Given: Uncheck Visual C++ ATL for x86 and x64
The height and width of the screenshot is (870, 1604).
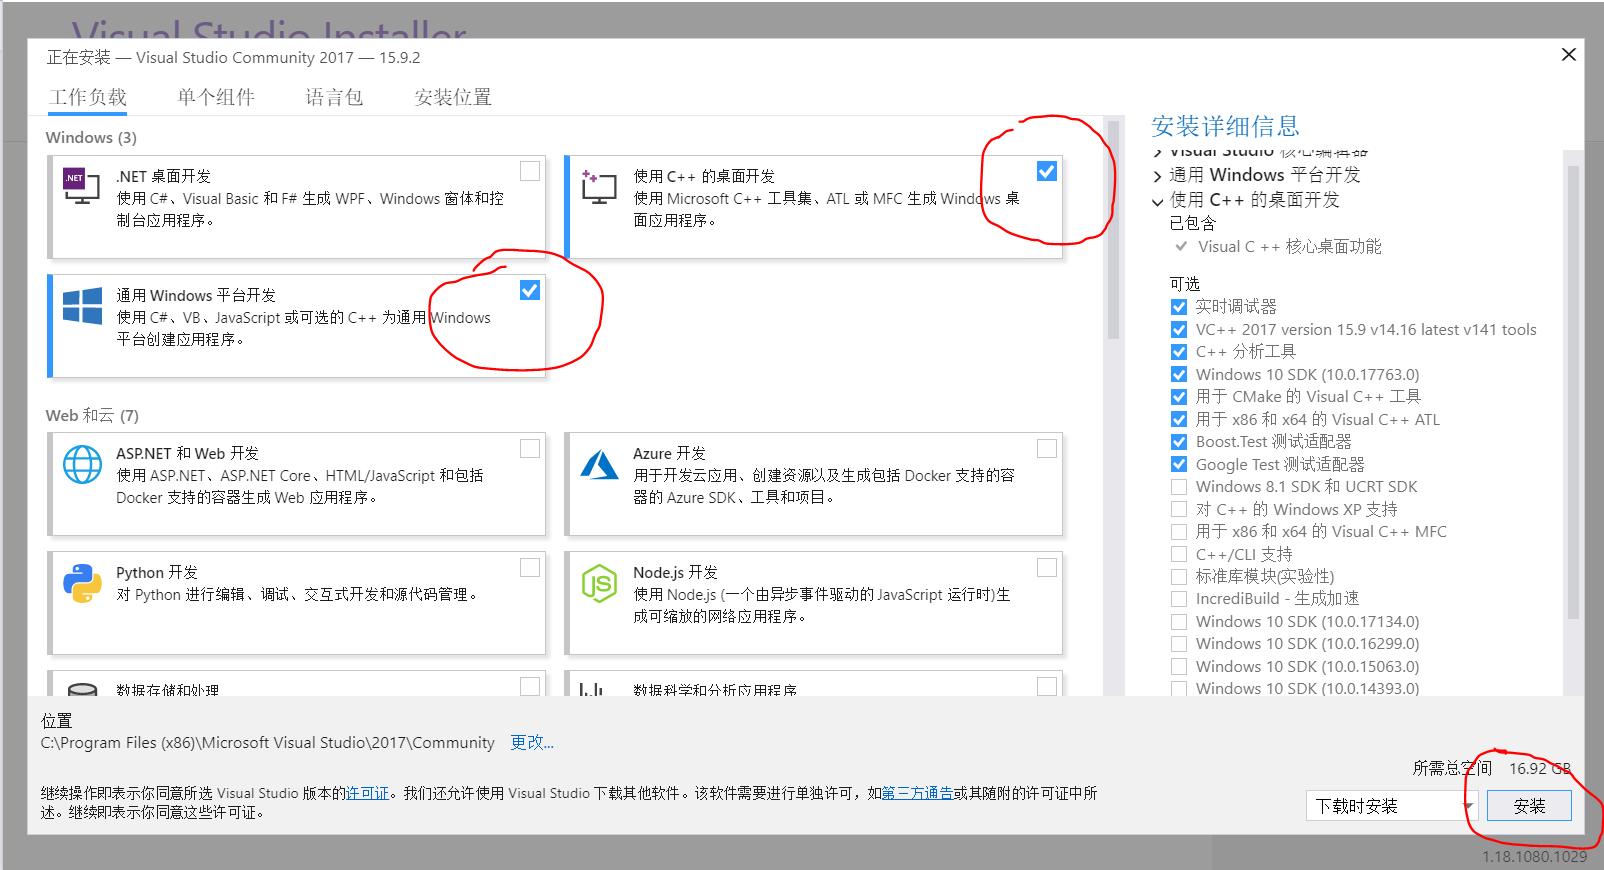Looking at the screenshot, I should click(1179, 420).
